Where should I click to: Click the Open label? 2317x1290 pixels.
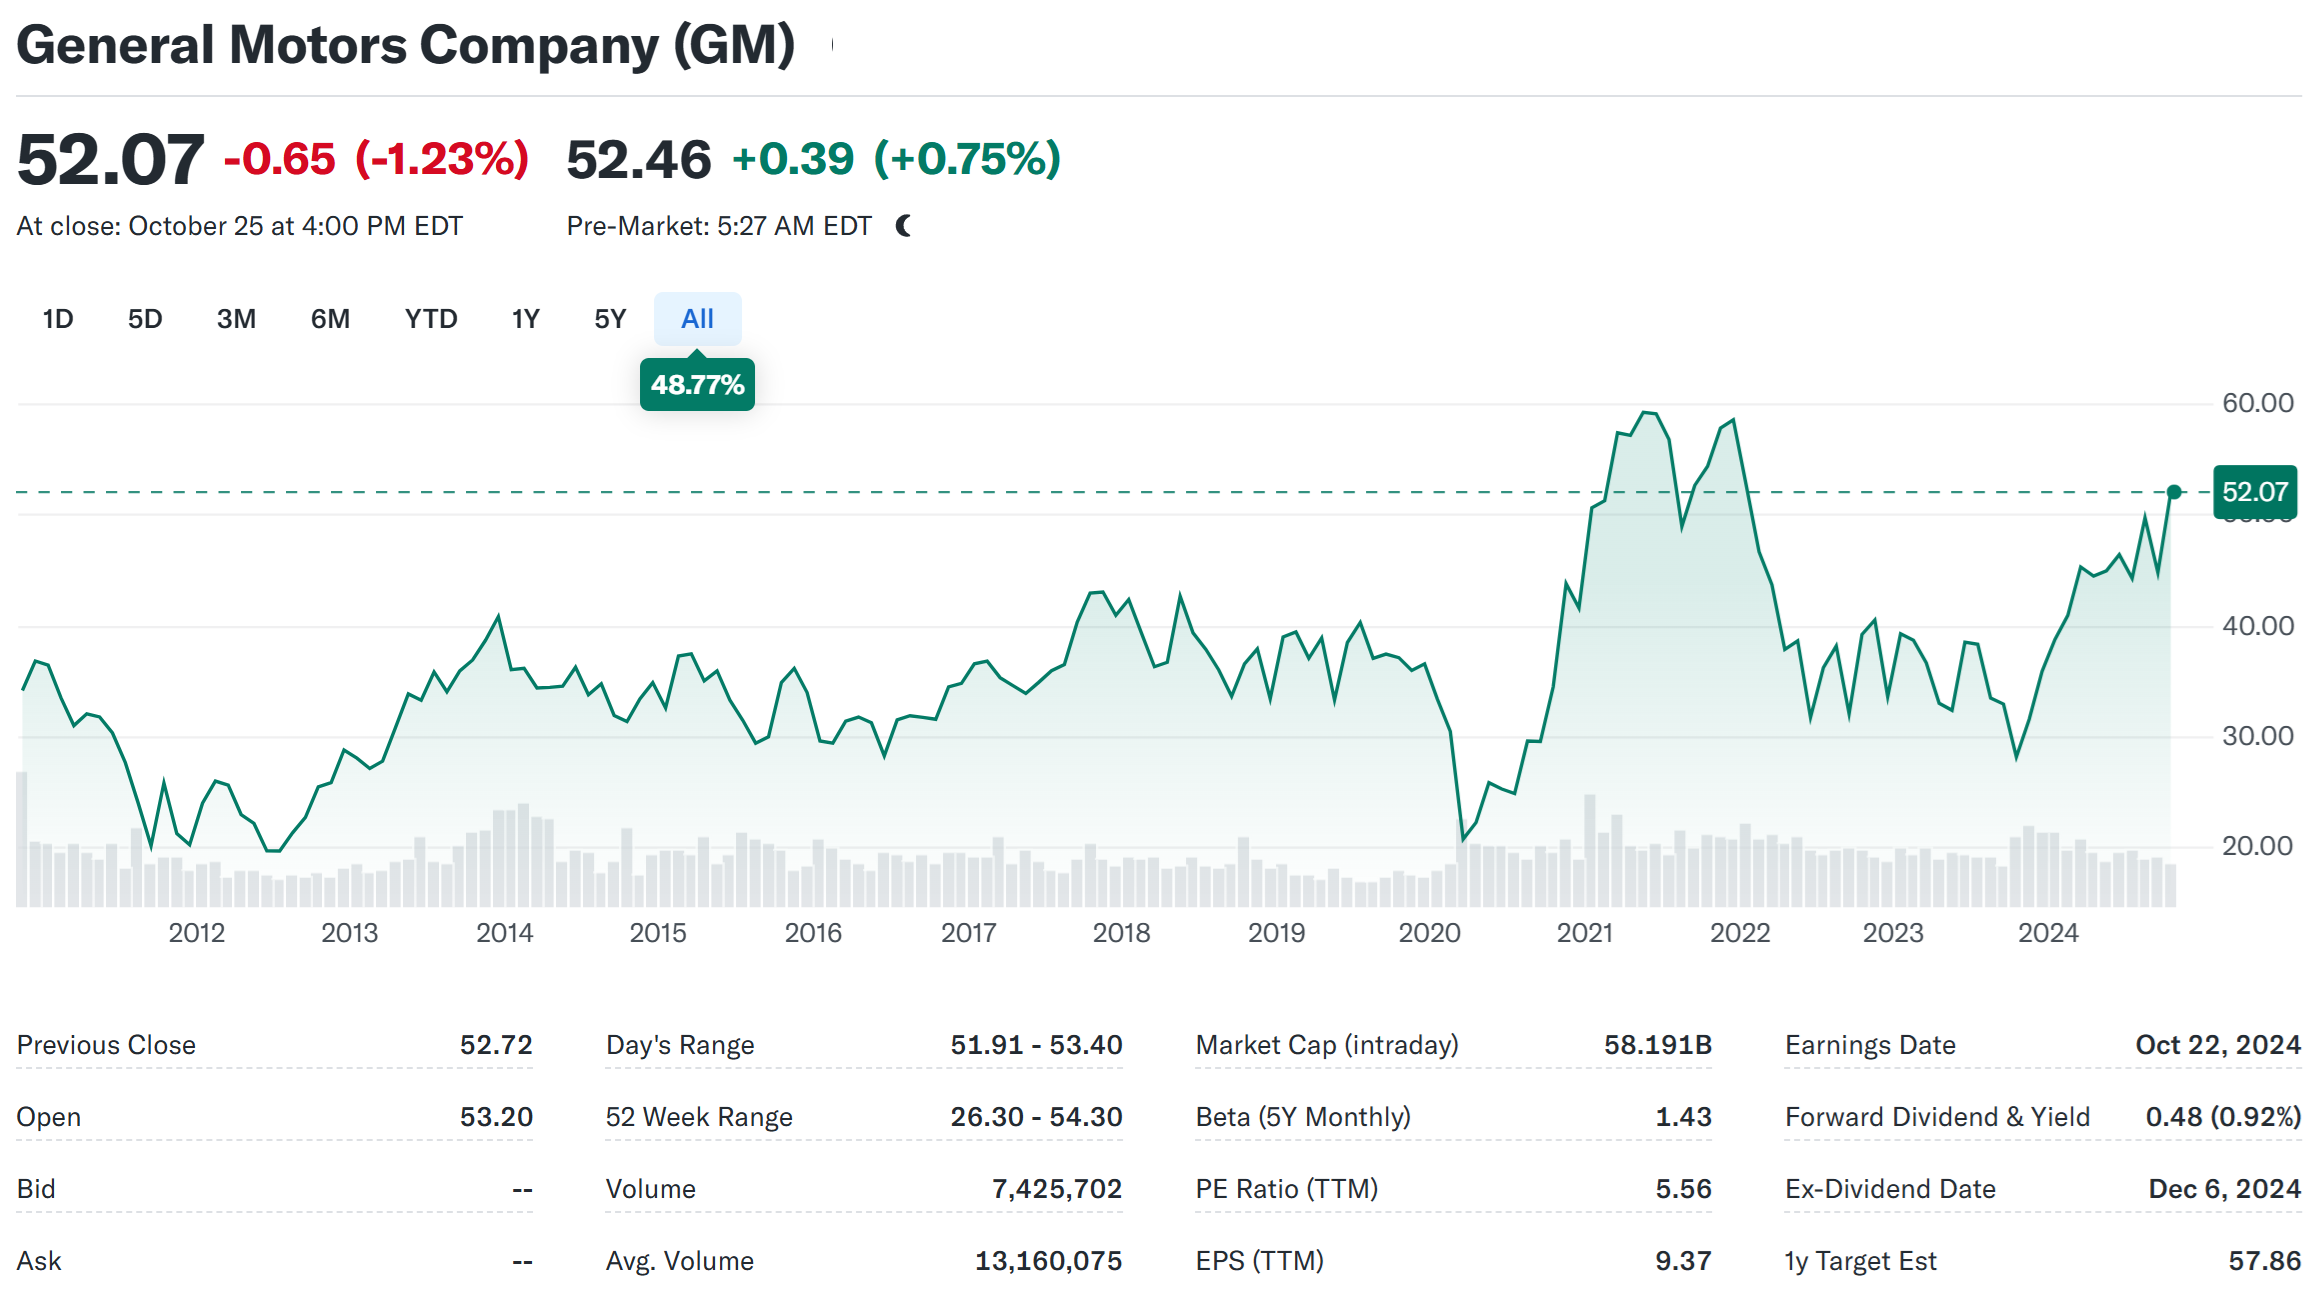tap(49, 1117)
